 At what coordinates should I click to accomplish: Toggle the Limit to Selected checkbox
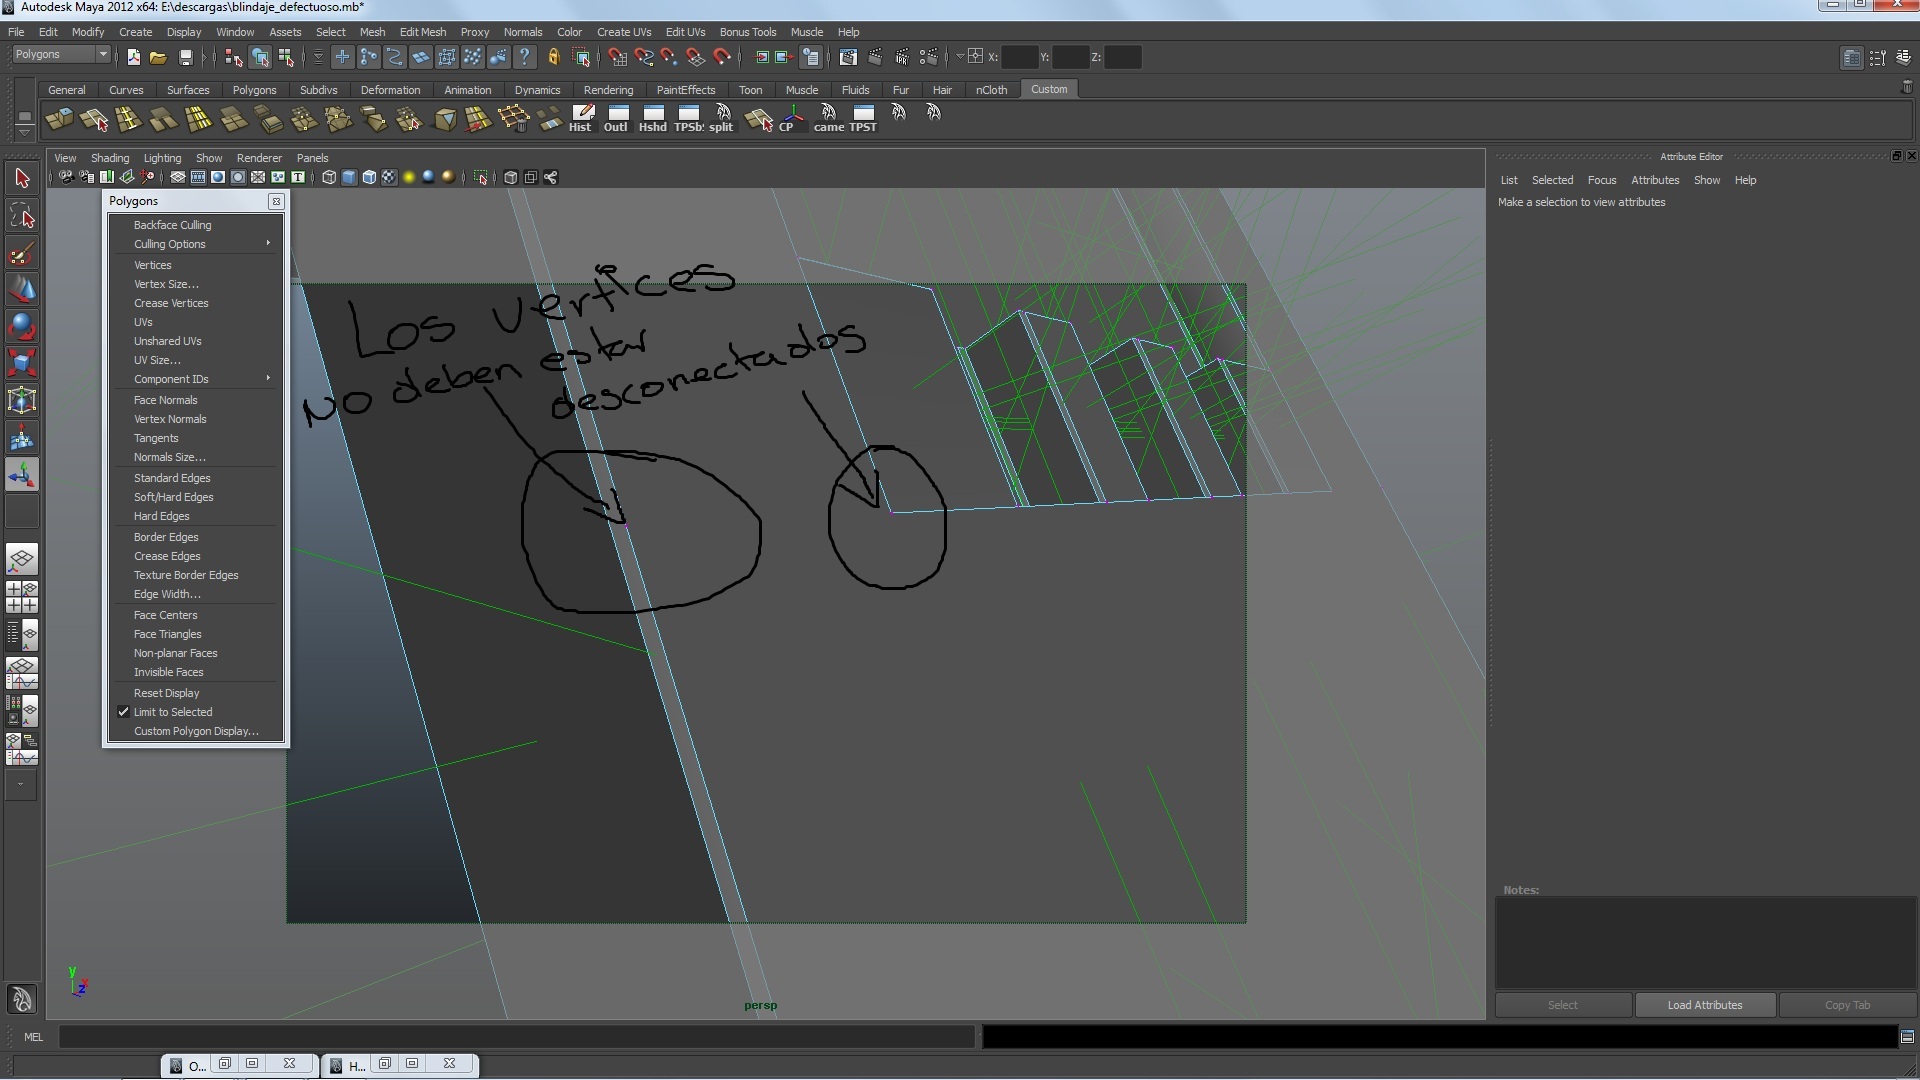(172, 712)
